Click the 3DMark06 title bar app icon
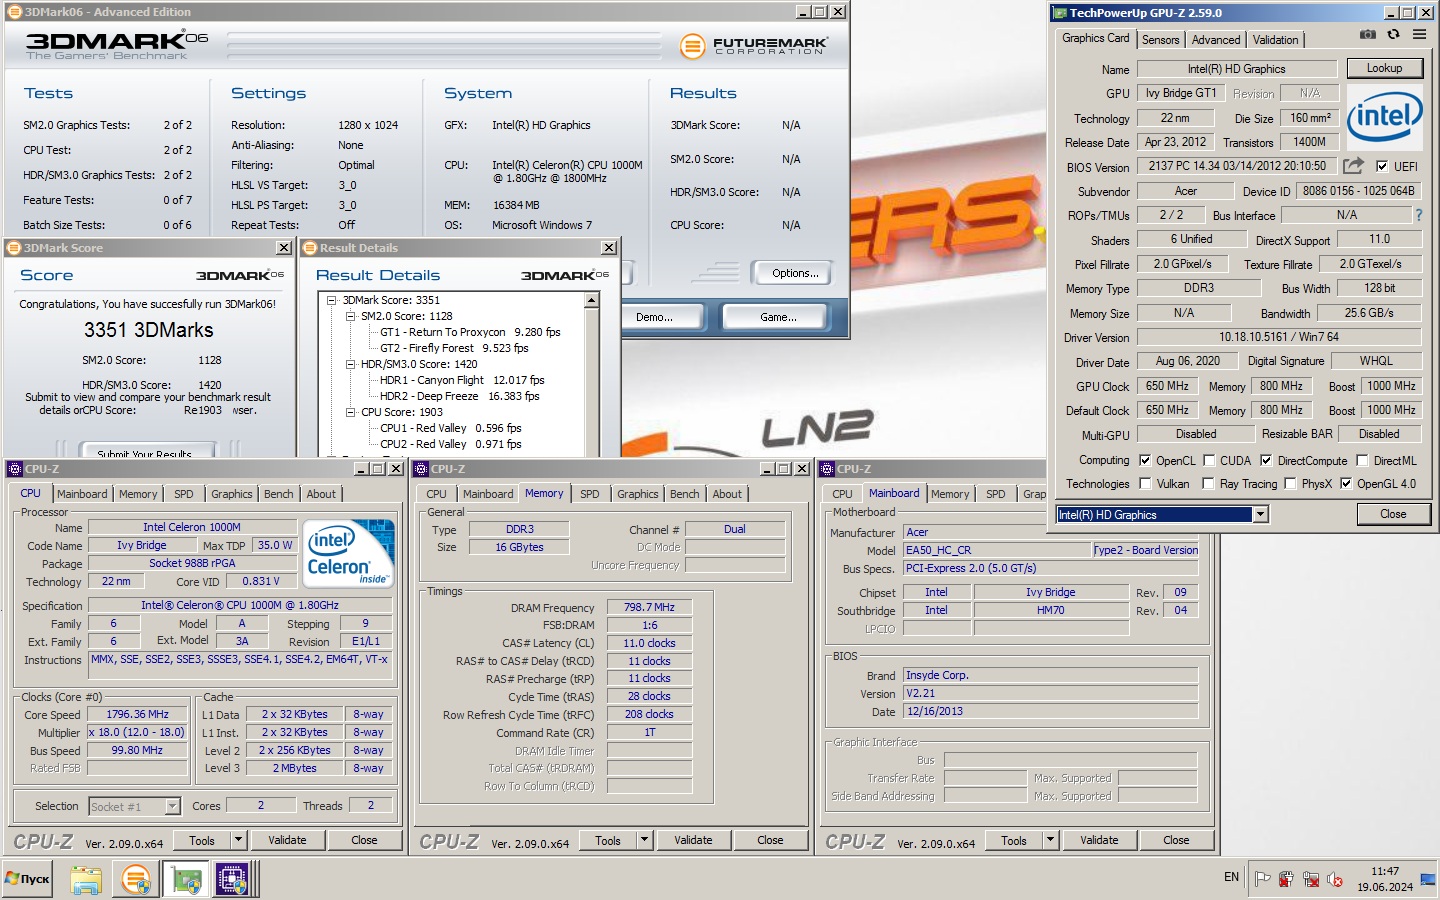Image resolution: width=1440 pixels, height=900 pixels. 14,12
